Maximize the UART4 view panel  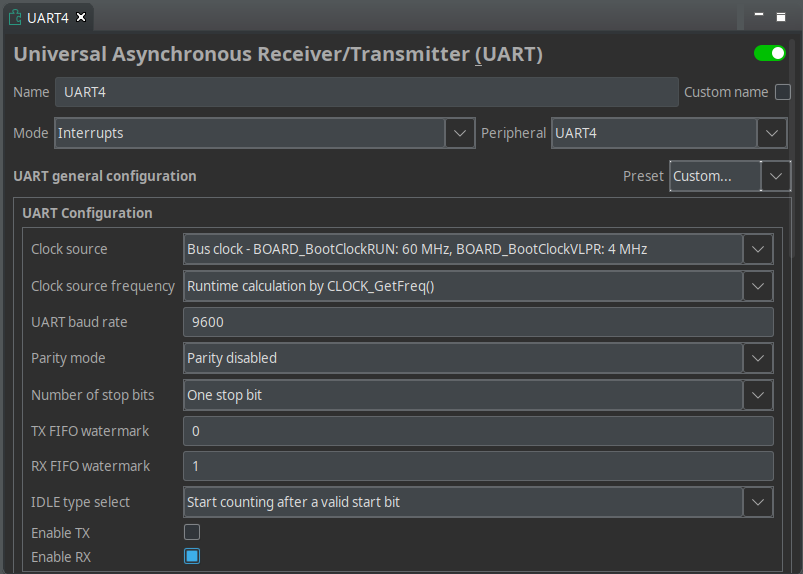pos(781,16)
